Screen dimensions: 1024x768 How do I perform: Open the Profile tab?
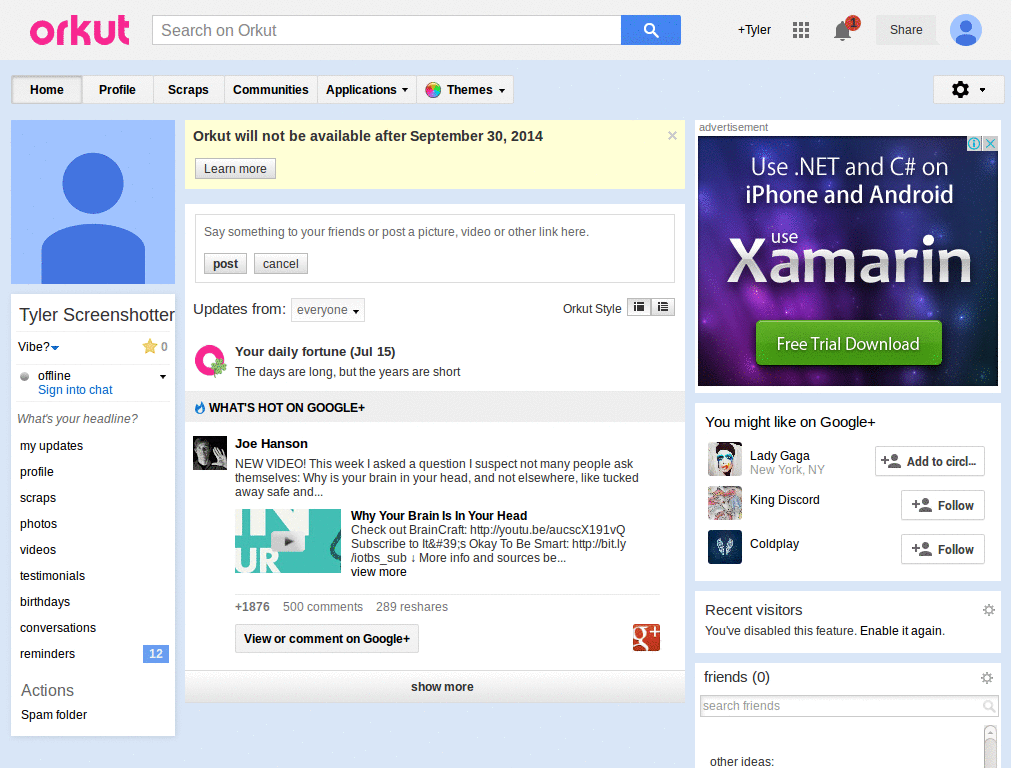[118, 90]
